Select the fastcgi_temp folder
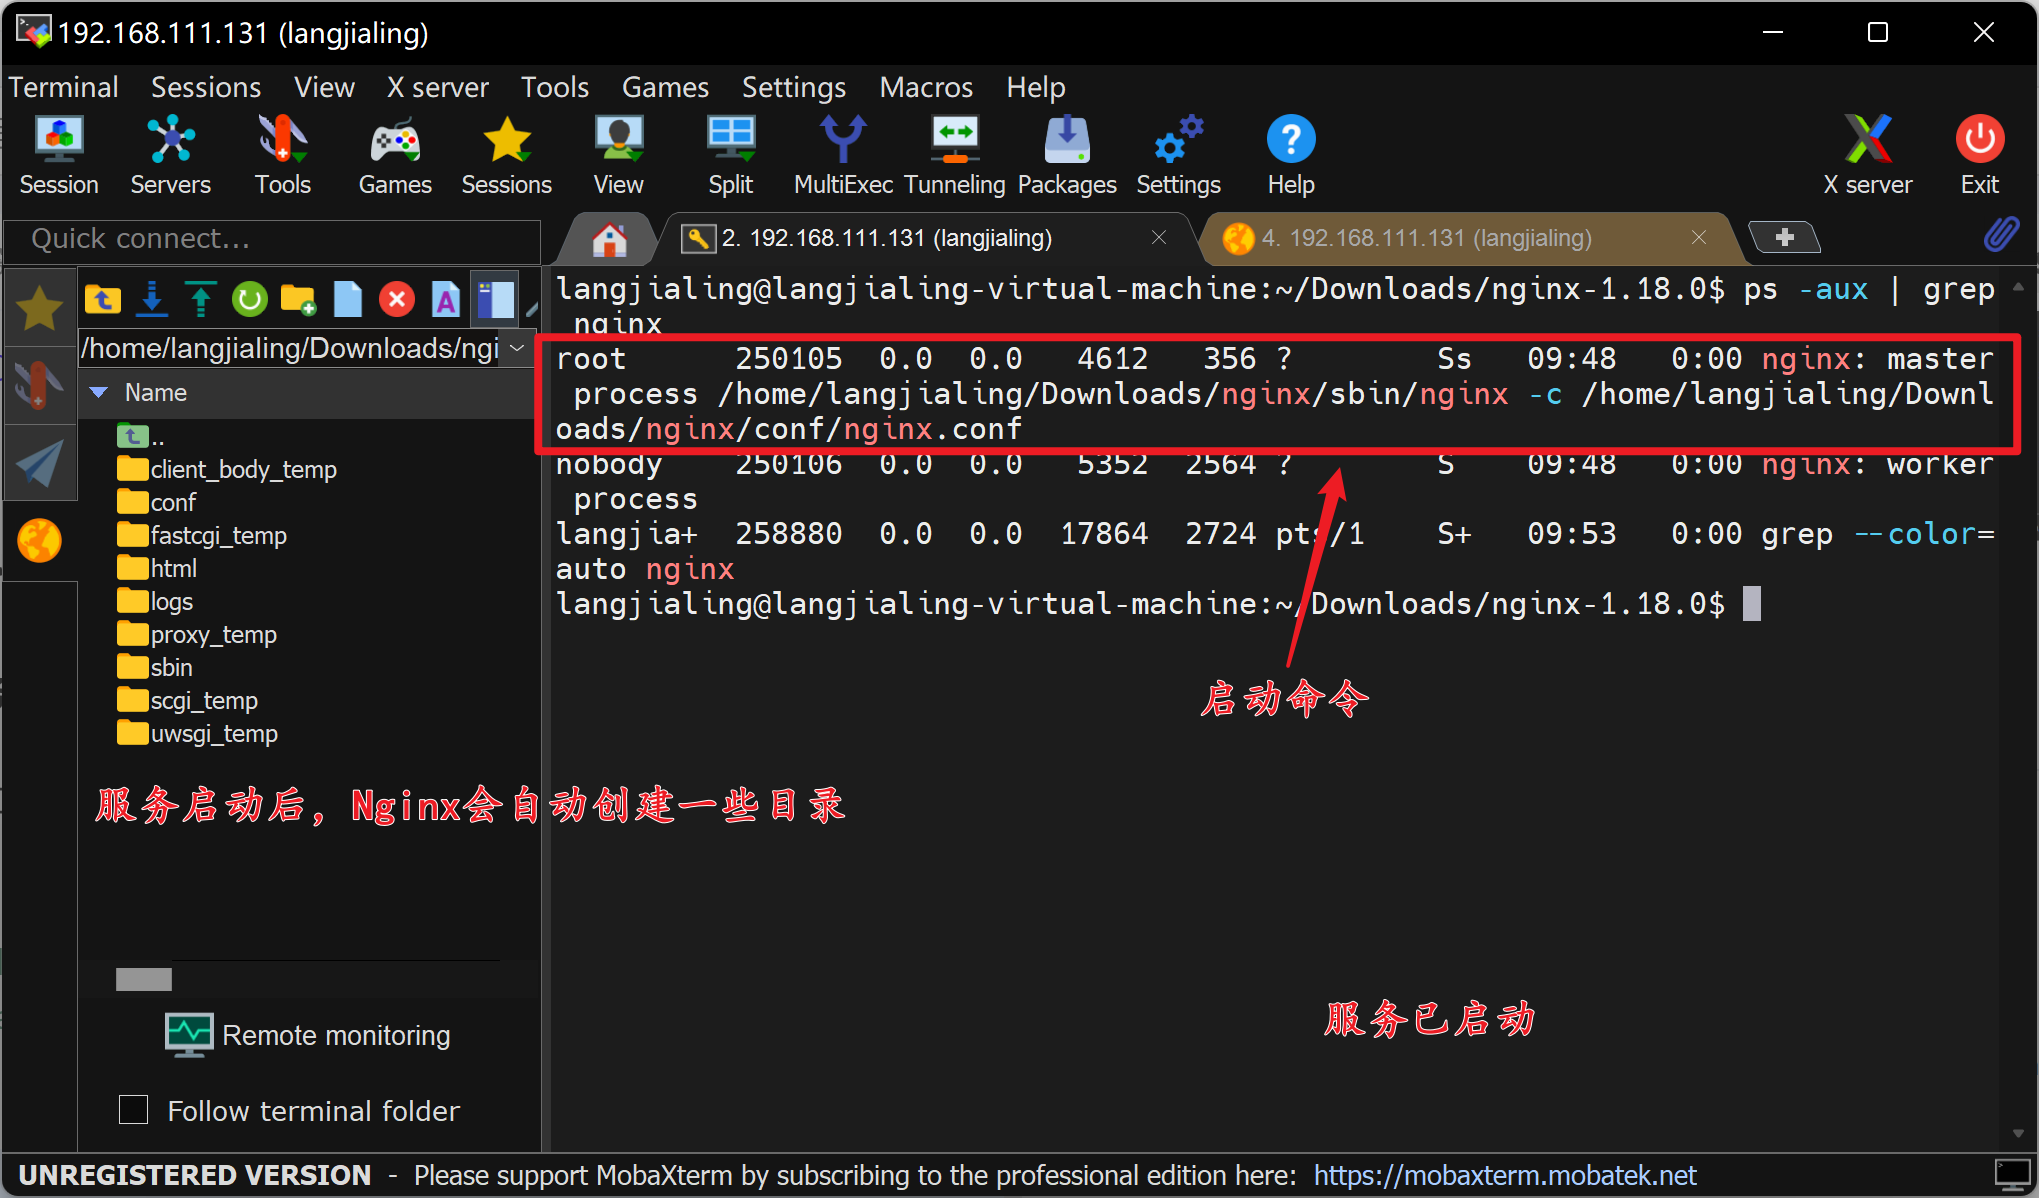2039x1198 pixels. [x=202, y=535]
